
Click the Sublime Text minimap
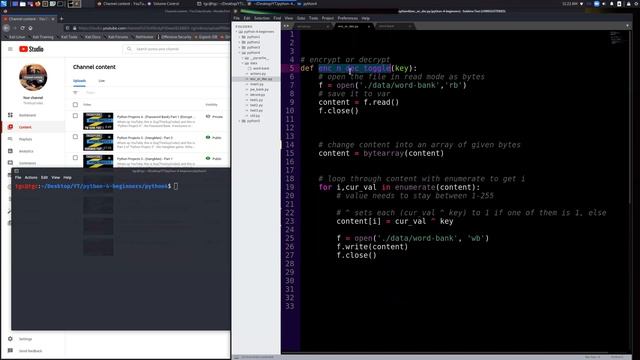pyautogui.click(x=616, y=38)
